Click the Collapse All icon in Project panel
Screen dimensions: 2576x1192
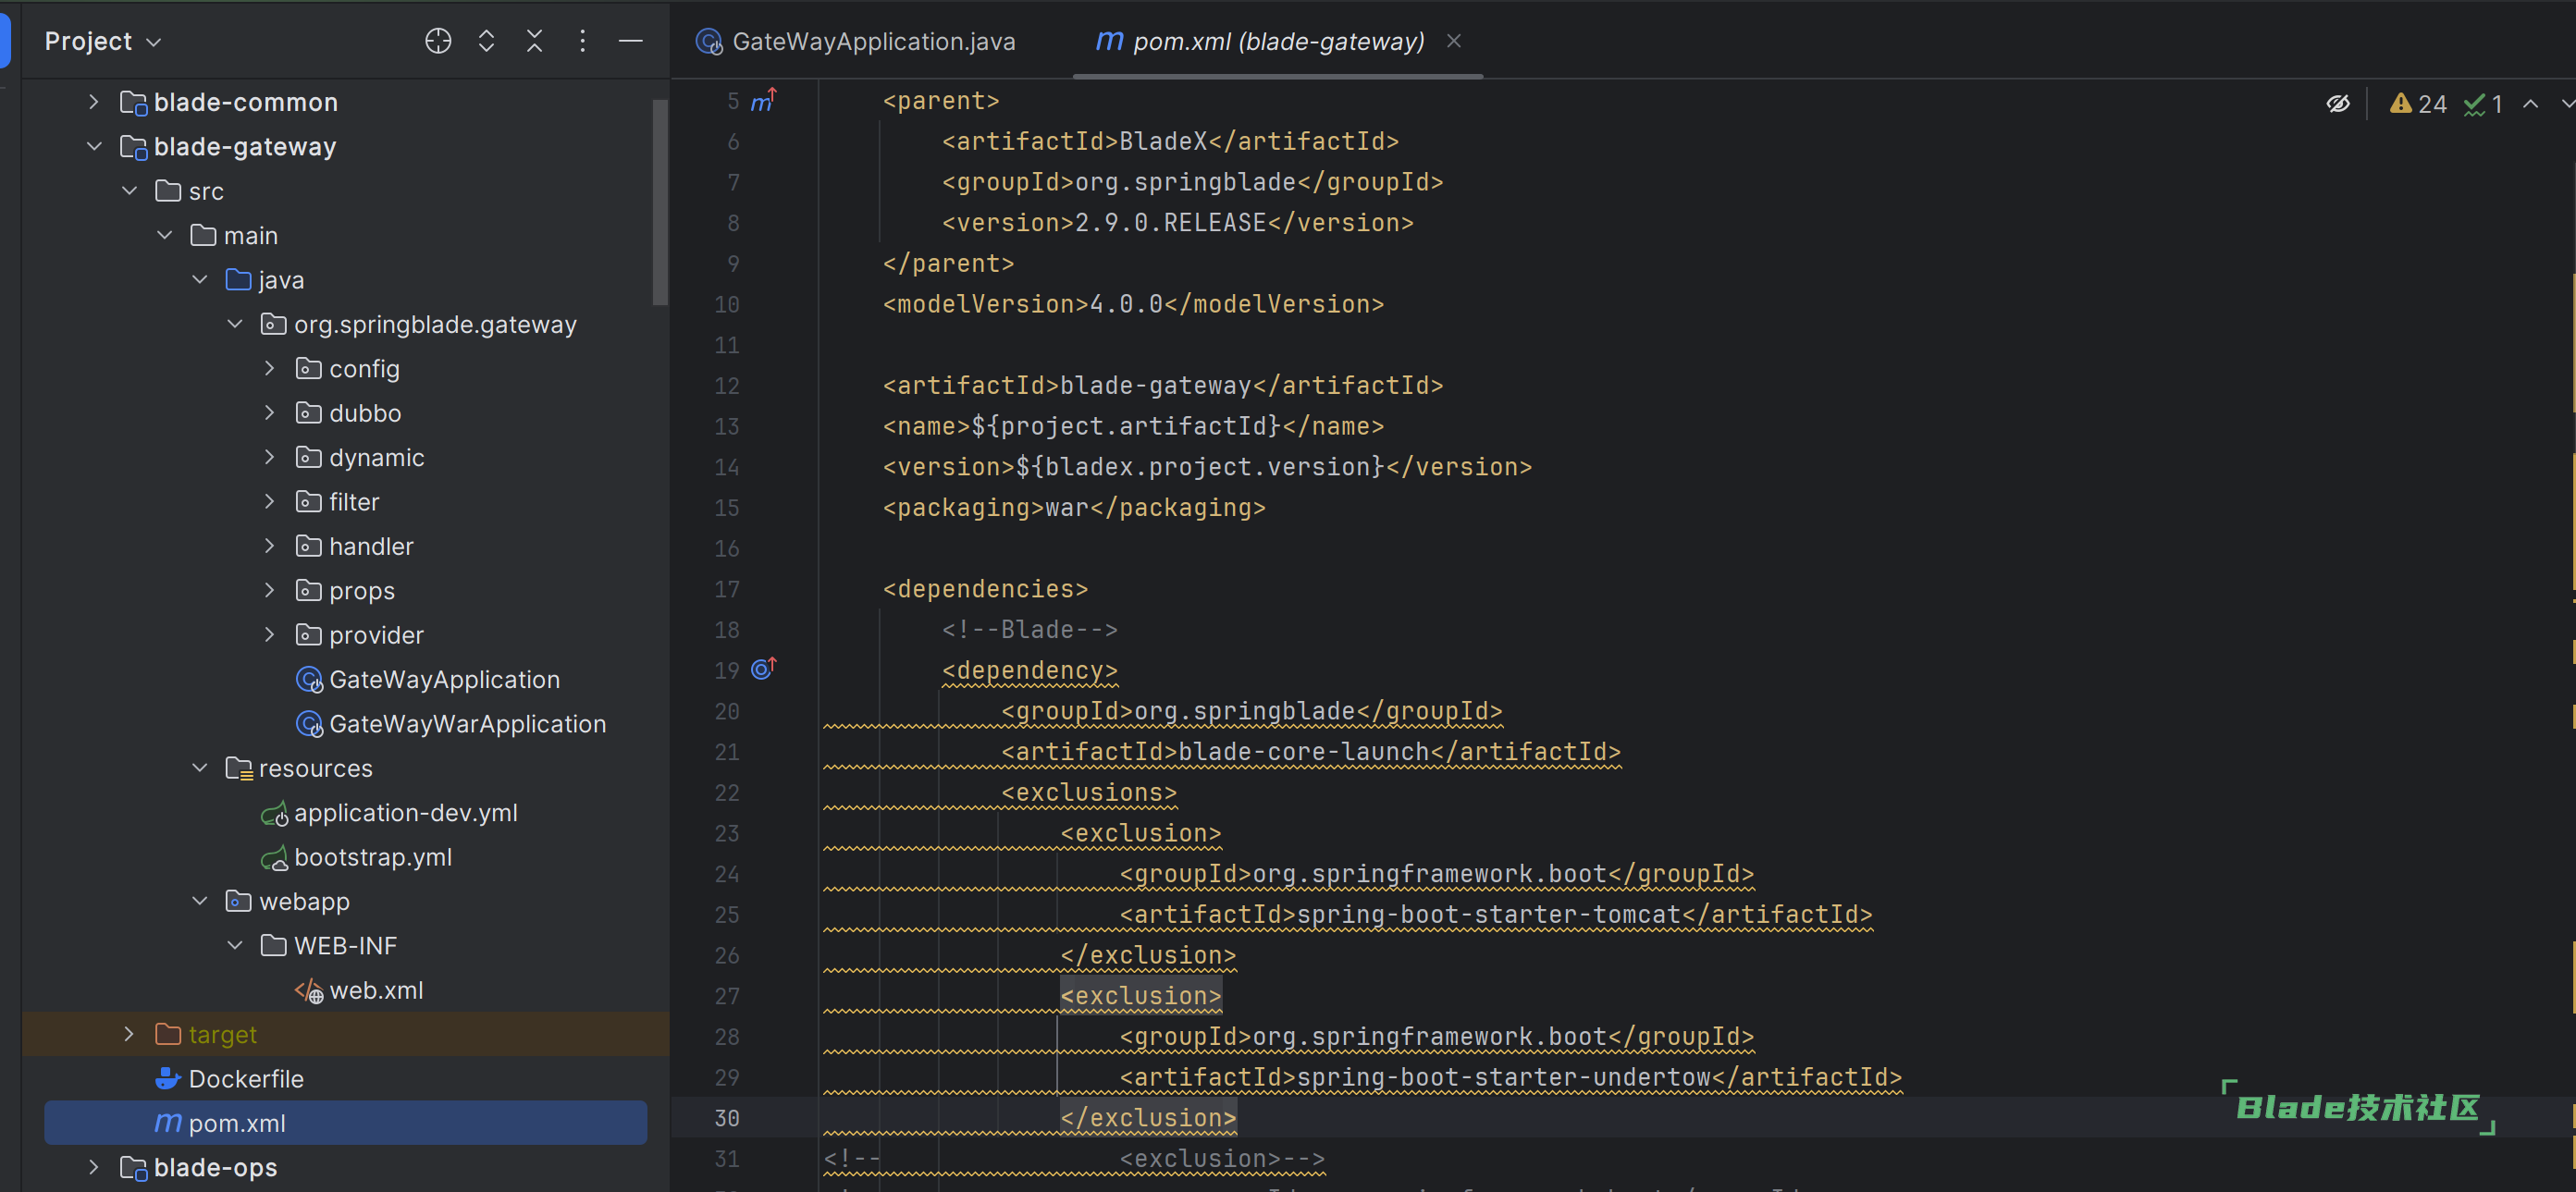pyautogui.click(x=534, y=41)
